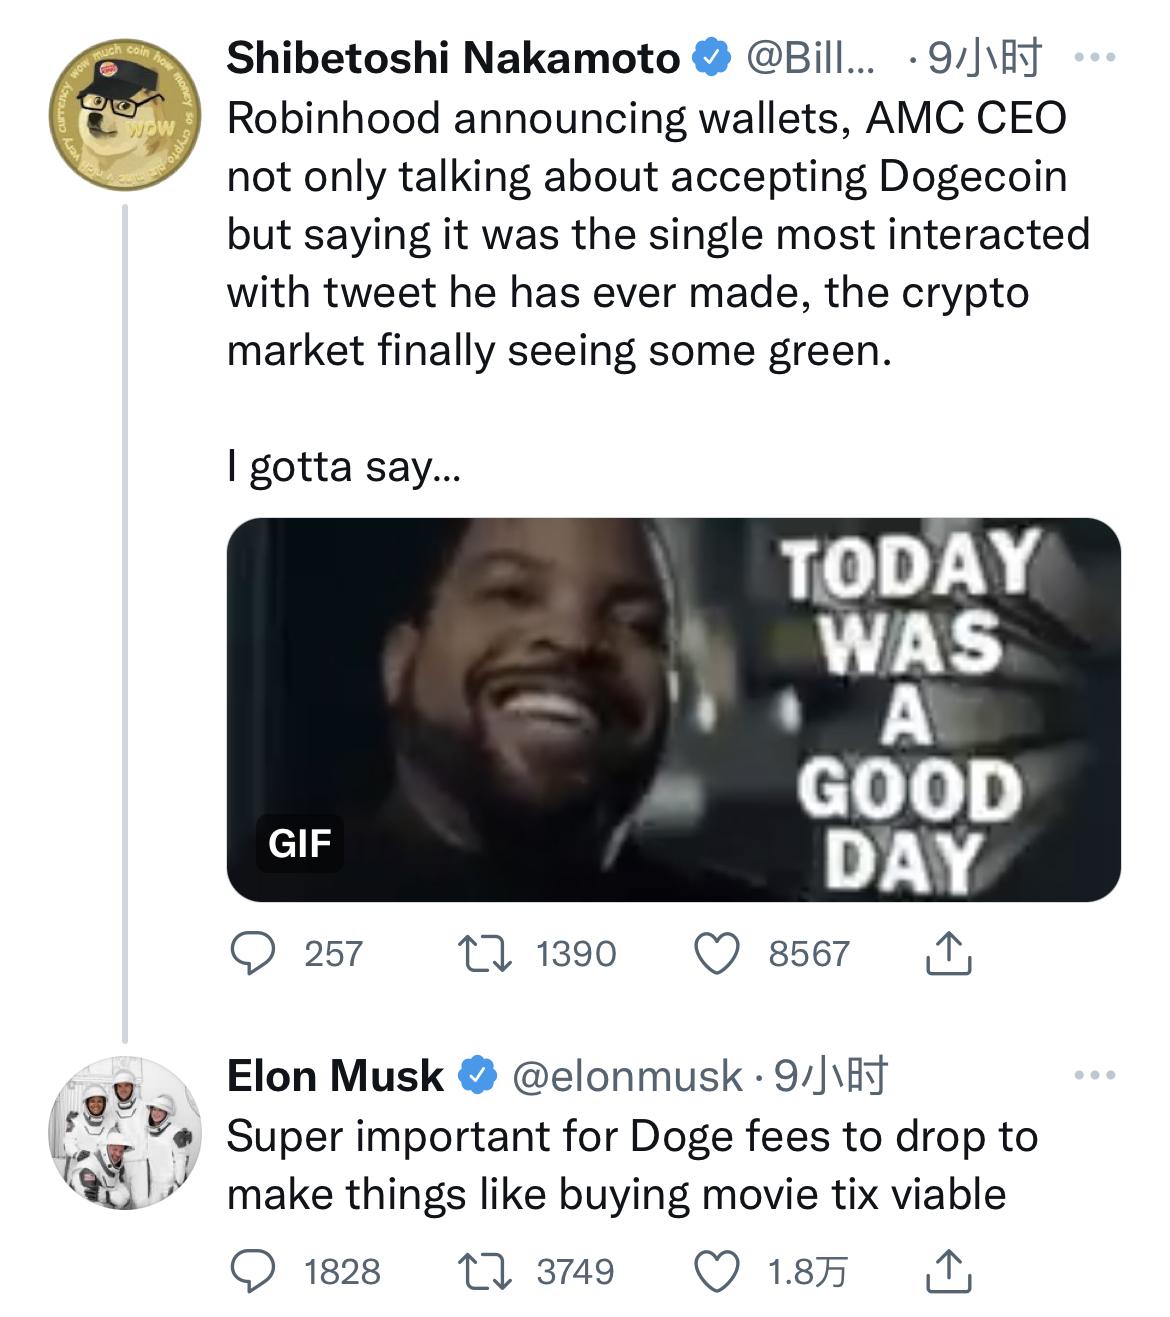1170x1317 pixels.
Task: Retweet Shibetoshi Nakamoto's tweet
Action: tap(487, 954)
